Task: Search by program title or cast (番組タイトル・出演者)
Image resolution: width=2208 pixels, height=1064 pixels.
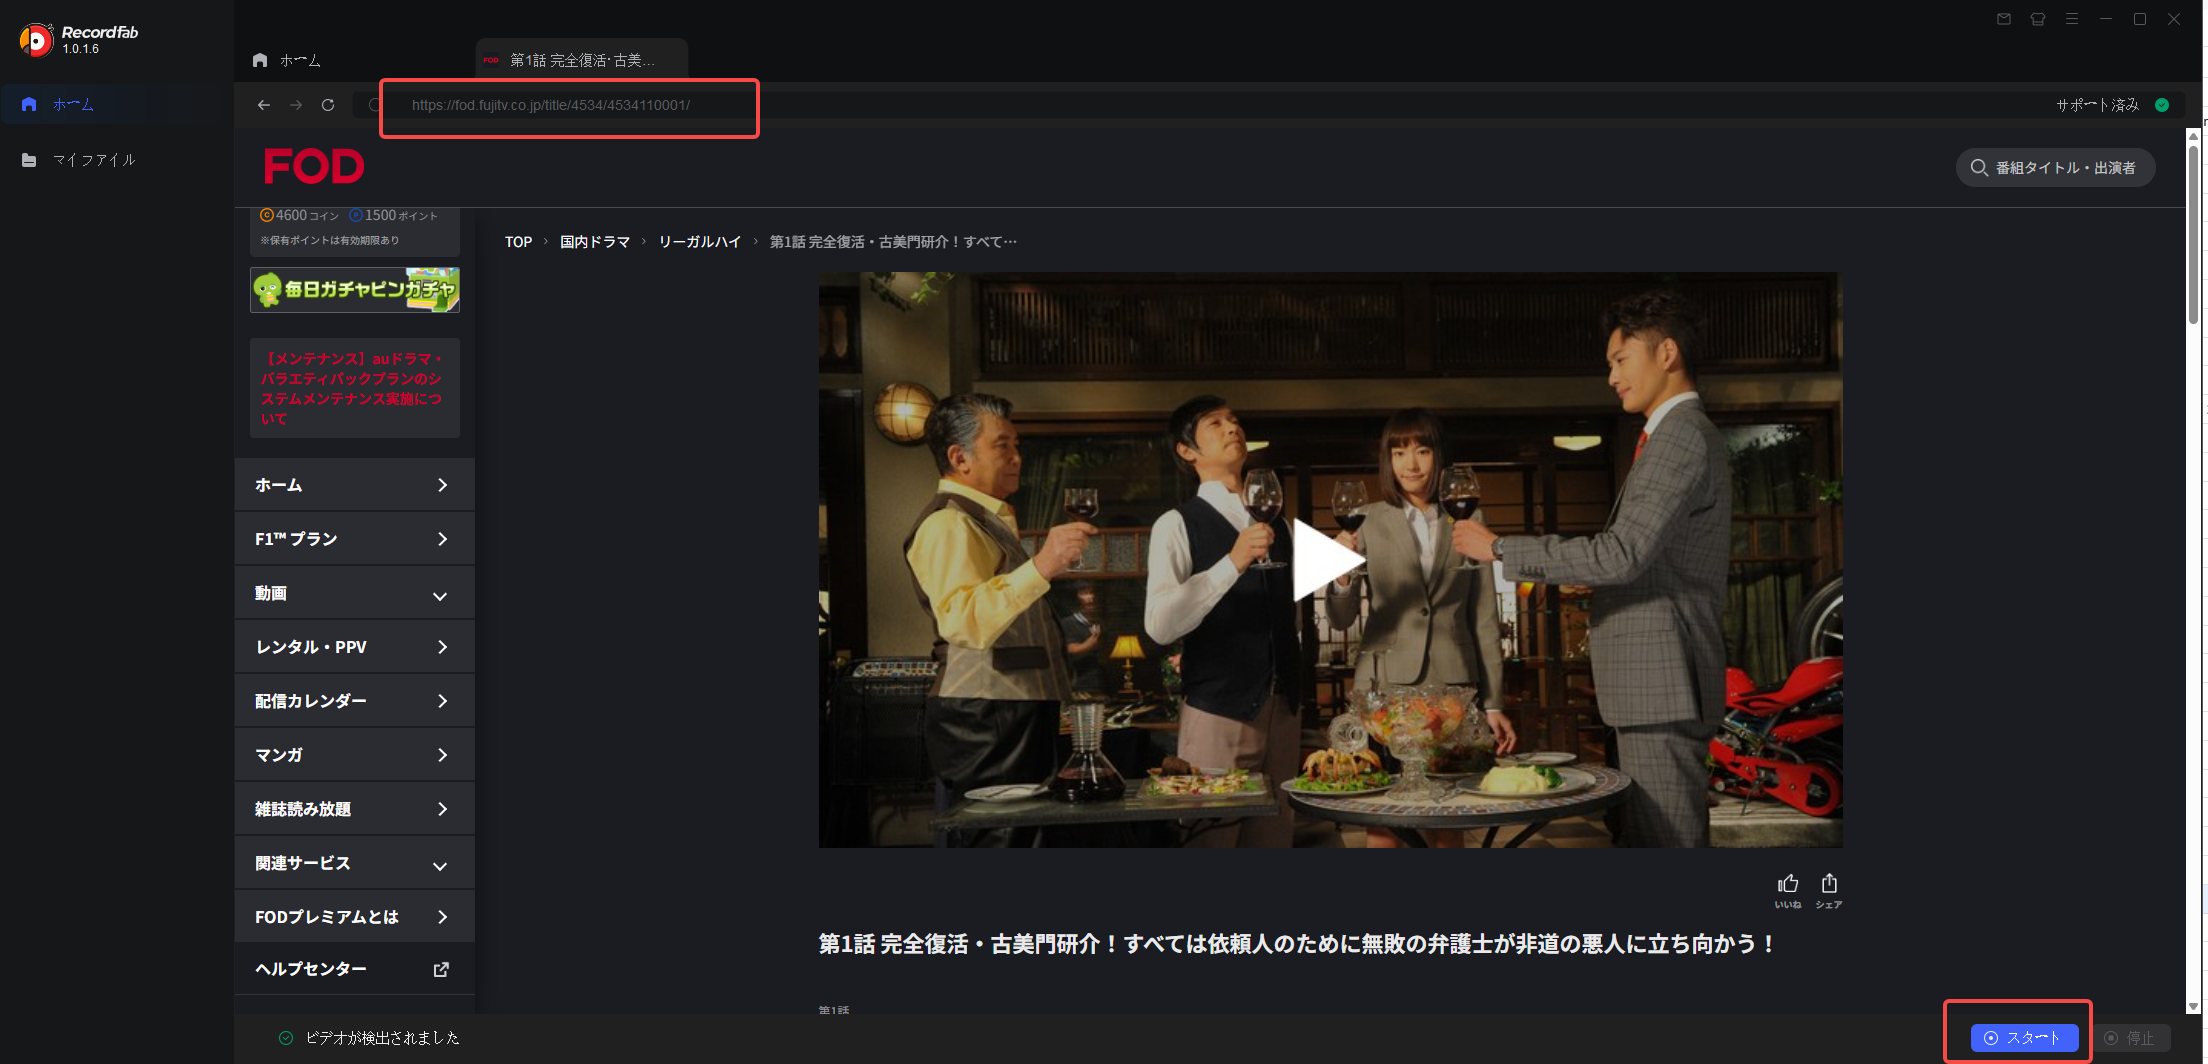Action: [x=2055, y=168]
